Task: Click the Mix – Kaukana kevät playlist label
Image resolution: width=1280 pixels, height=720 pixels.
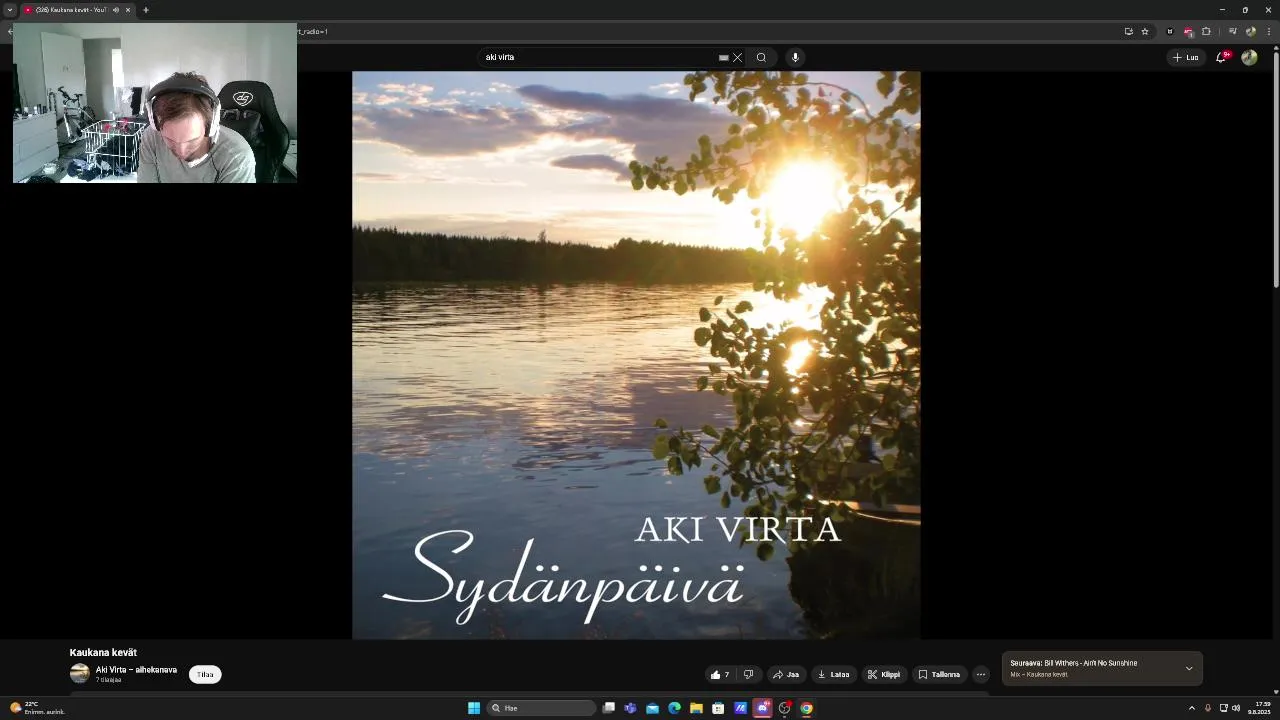Action: 1039,674
